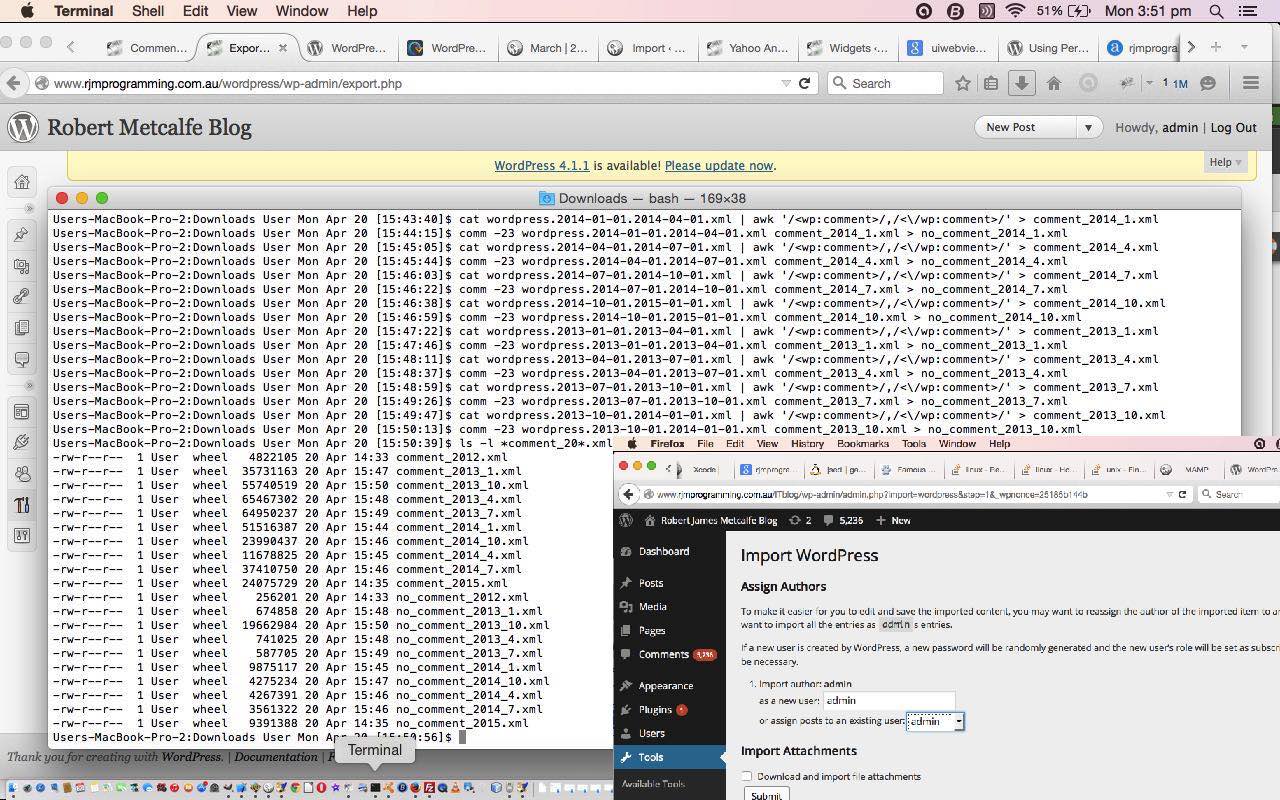Open Dashboard home icon in WordPress sidebar

22,182
